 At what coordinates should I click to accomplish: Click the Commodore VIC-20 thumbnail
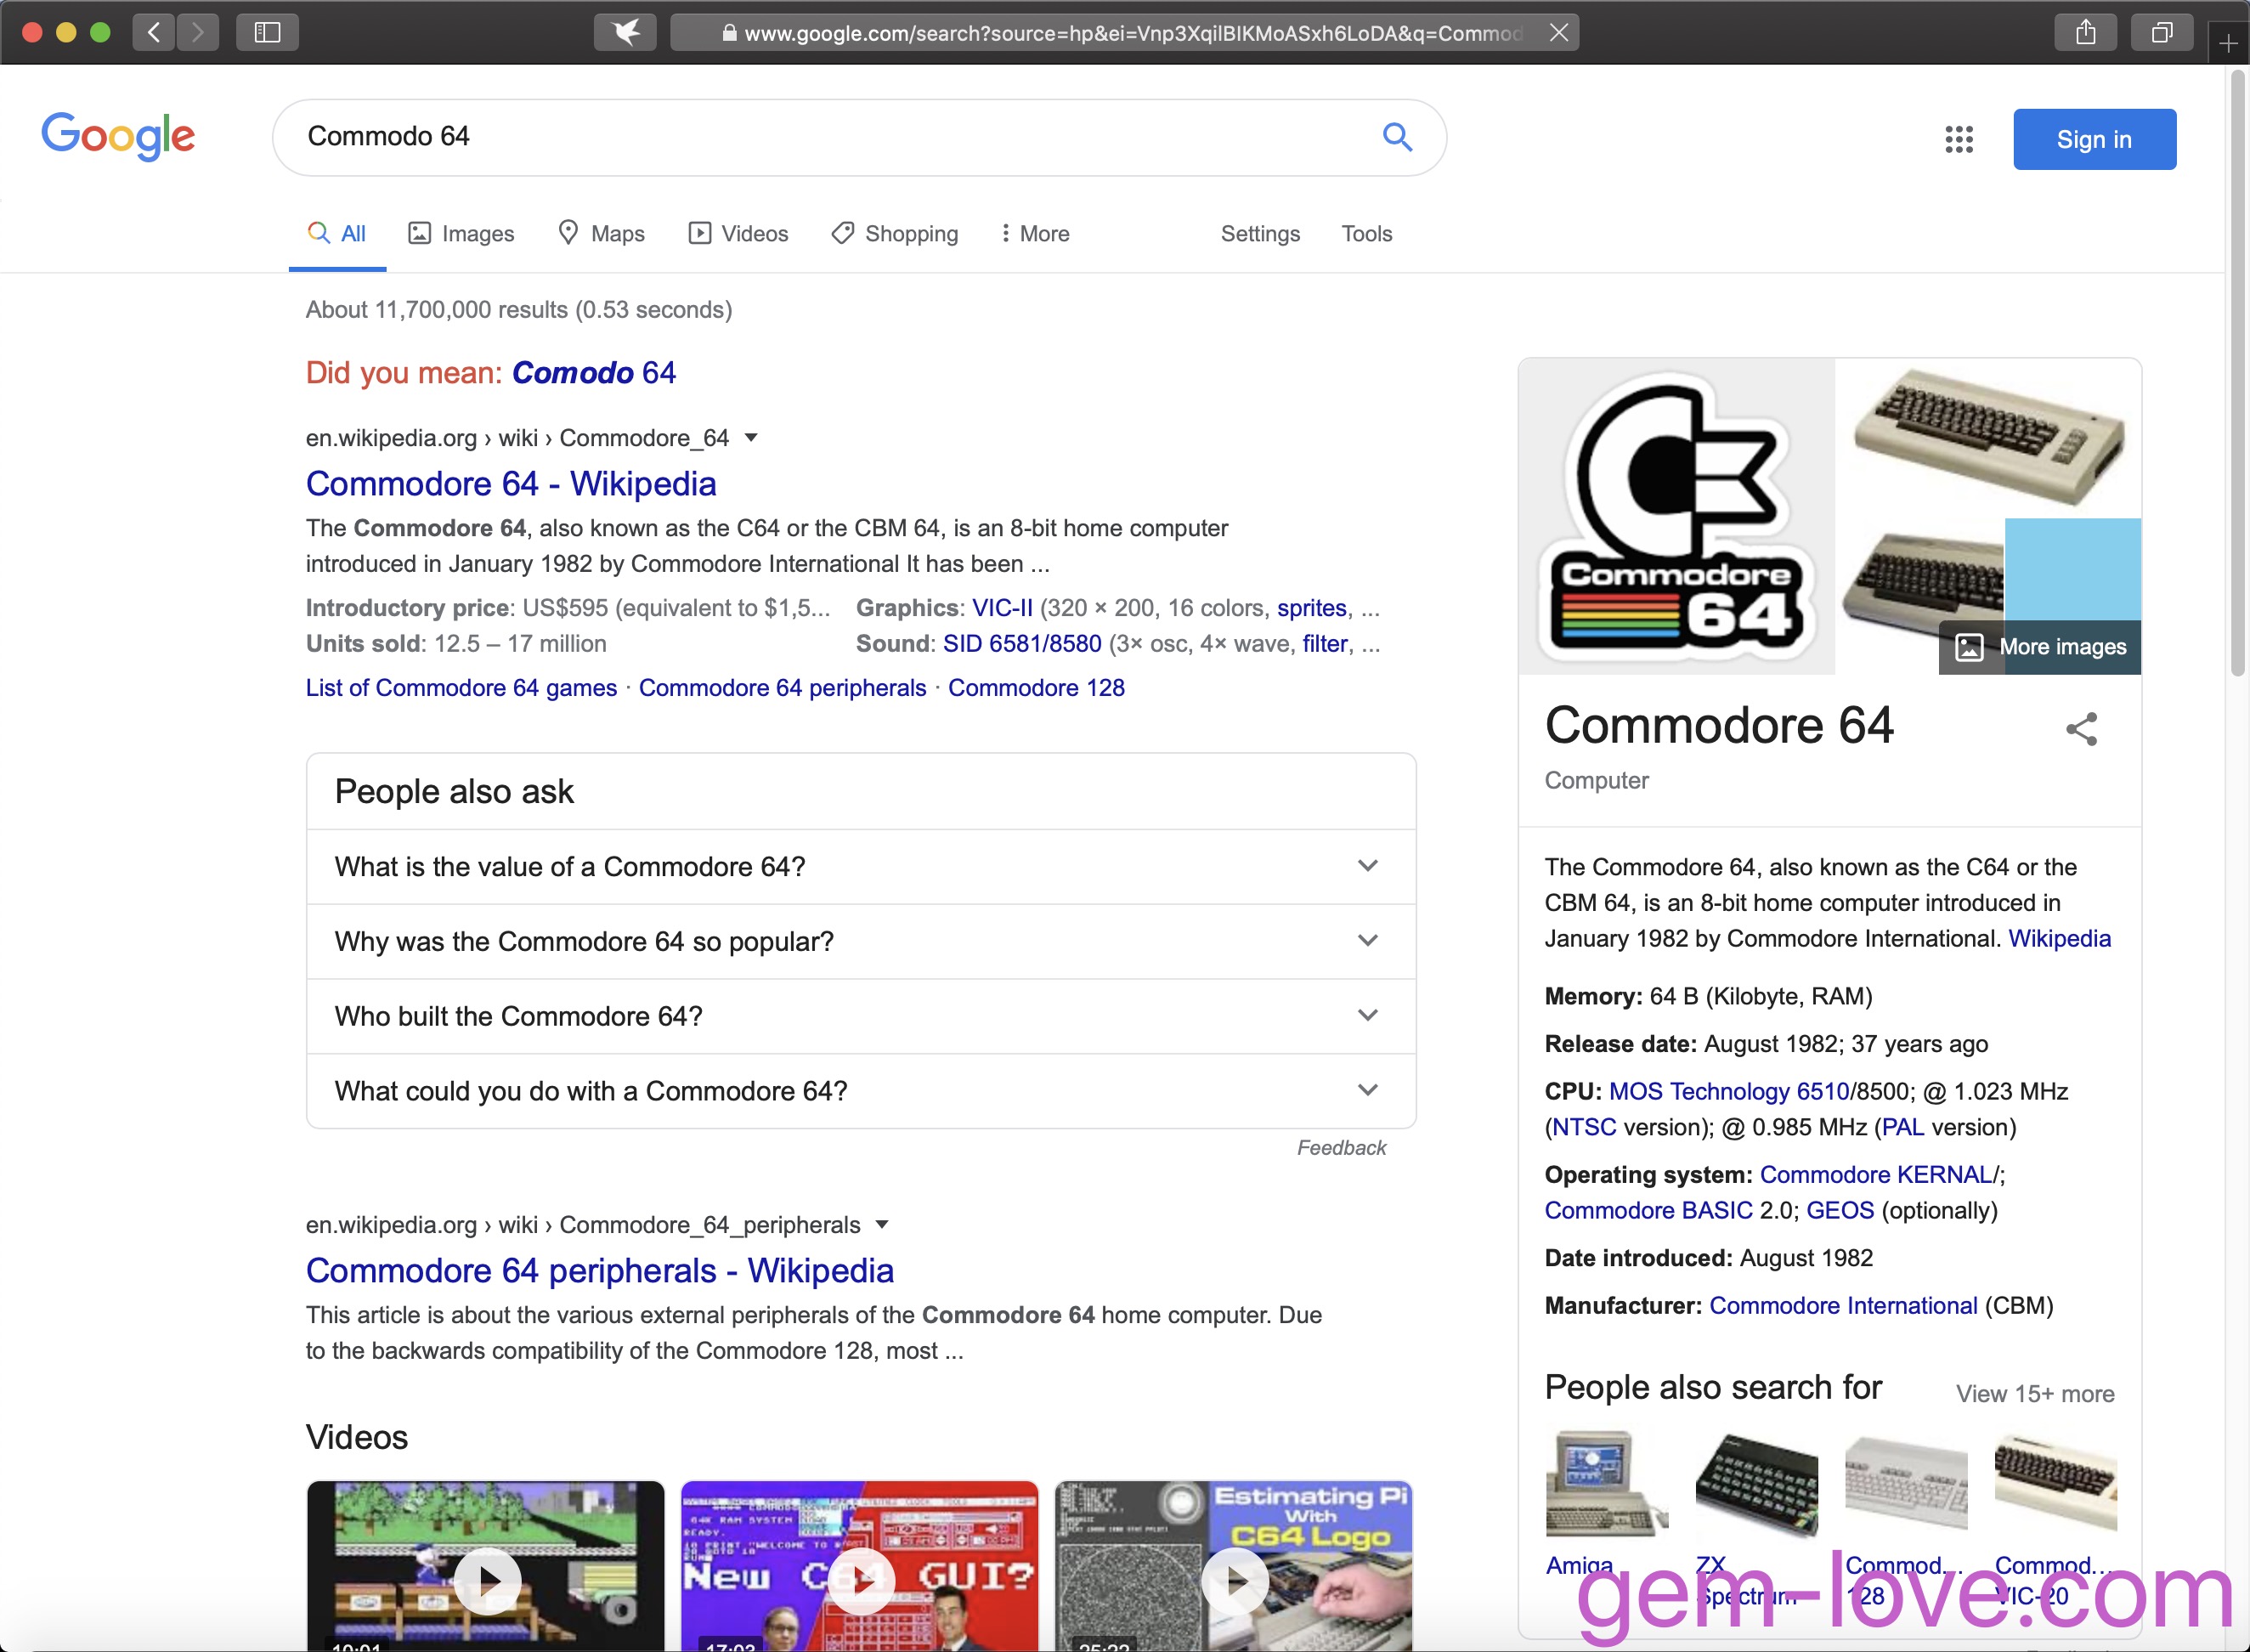tap(2055, 1484)
